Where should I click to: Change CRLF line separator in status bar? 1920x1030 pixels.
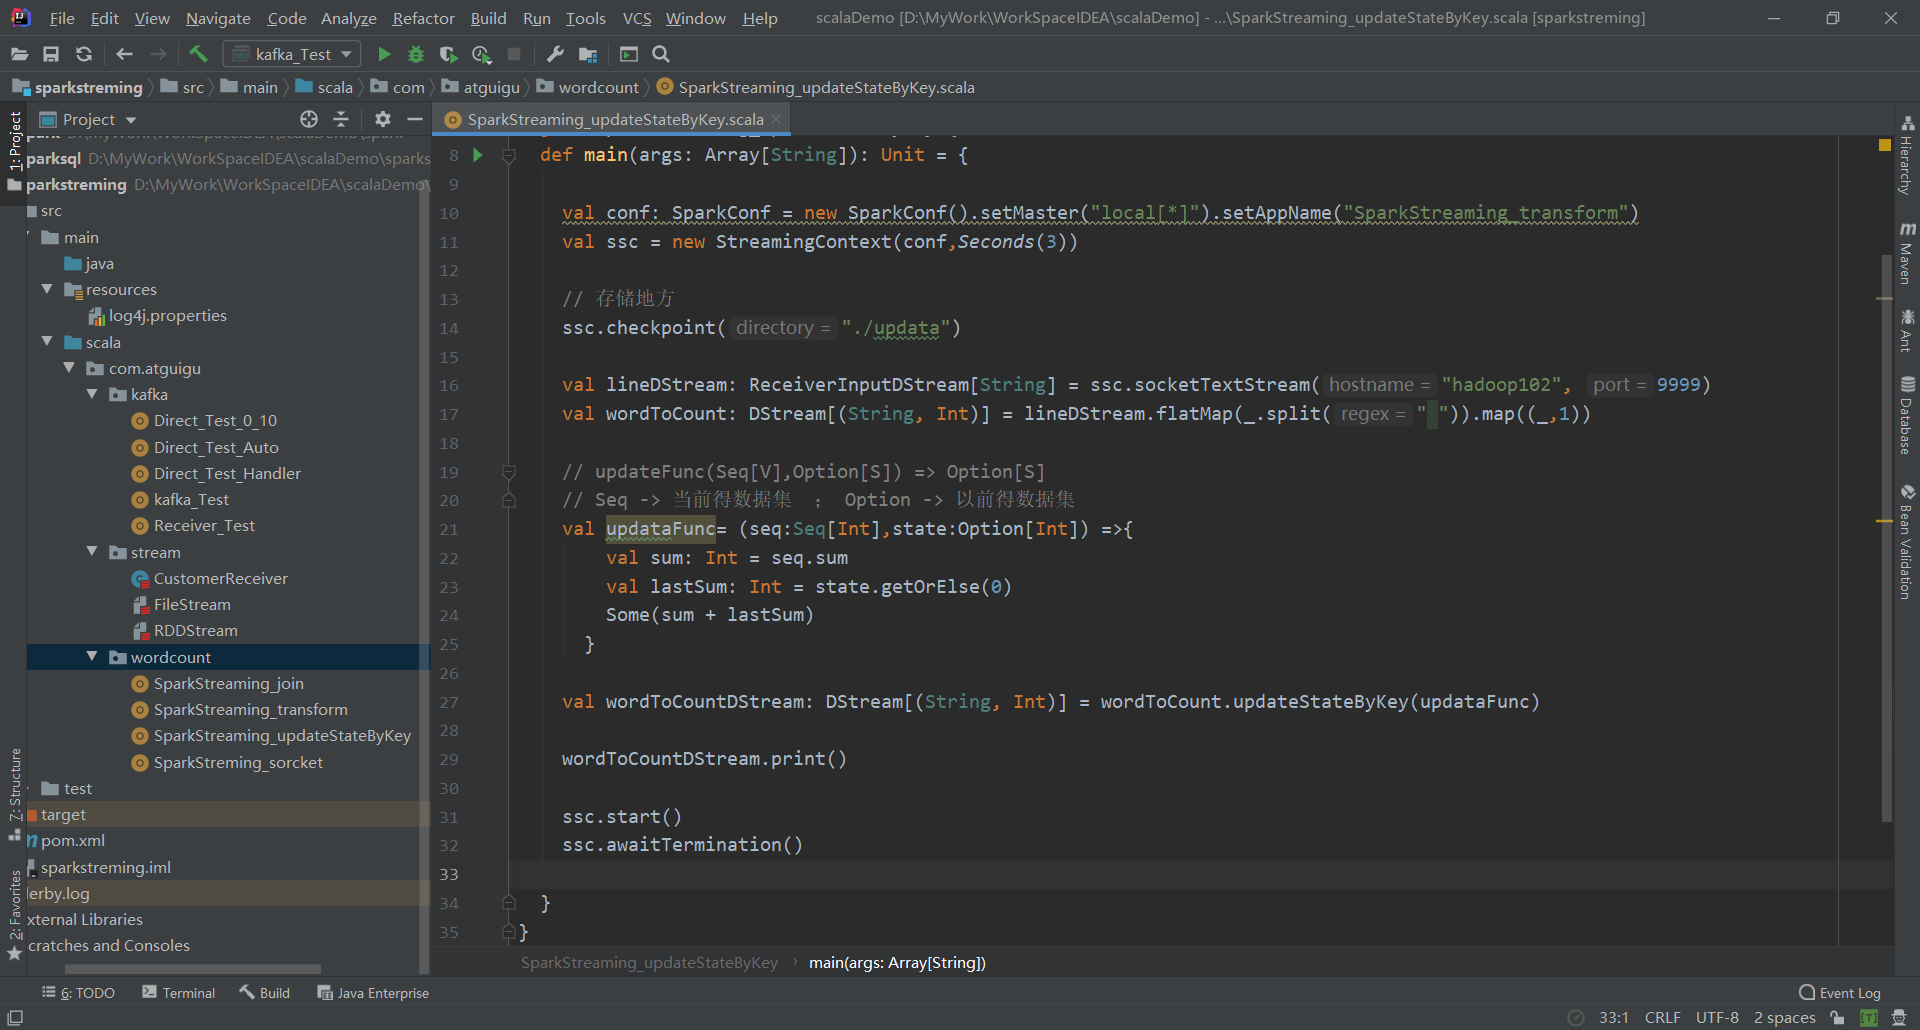(x=1662, y=1017)
